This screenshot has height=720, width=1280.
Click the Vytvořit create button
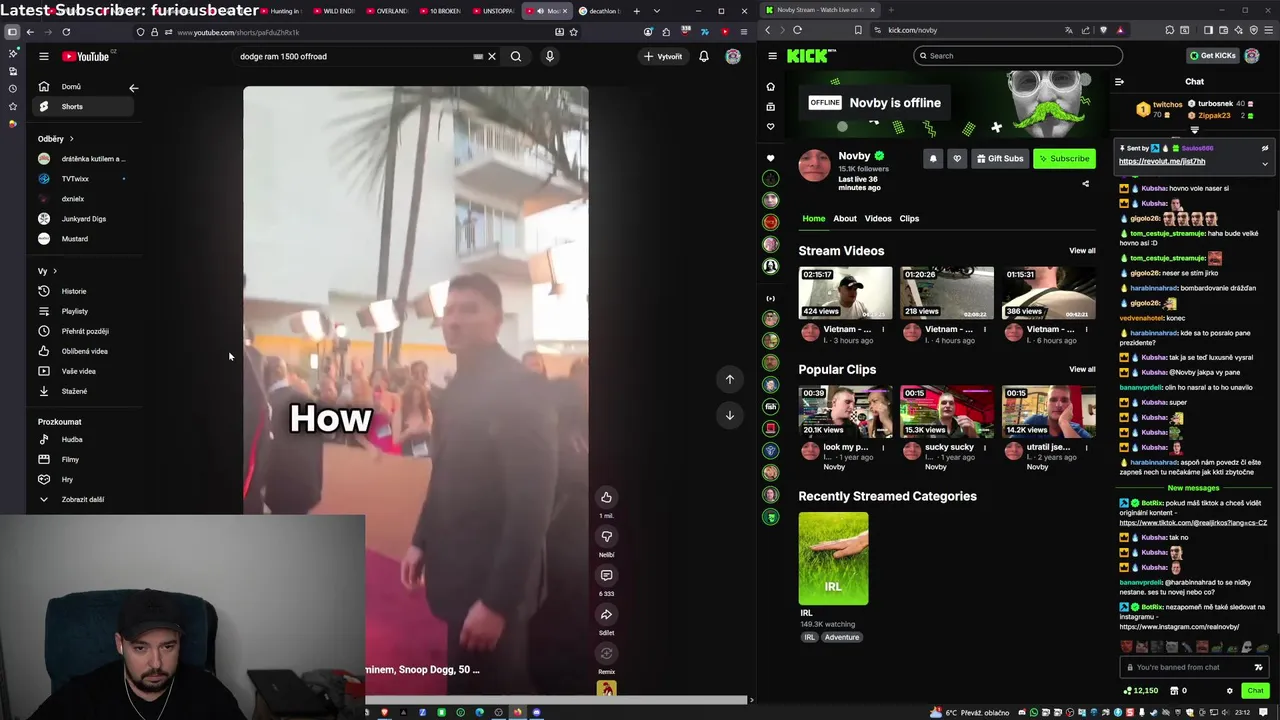point(663,56)
